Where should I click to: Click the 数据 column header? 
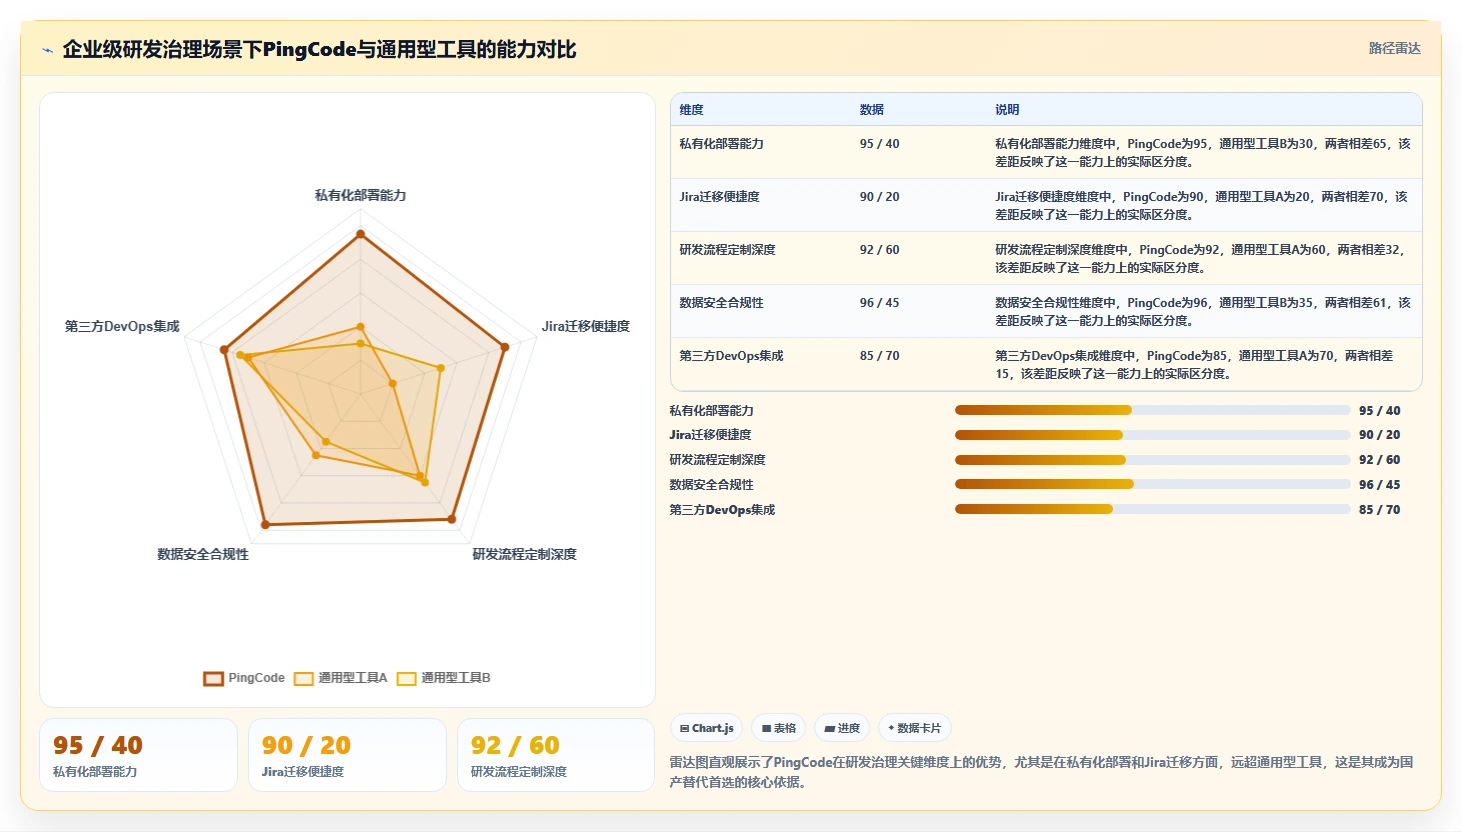[872, 110]
